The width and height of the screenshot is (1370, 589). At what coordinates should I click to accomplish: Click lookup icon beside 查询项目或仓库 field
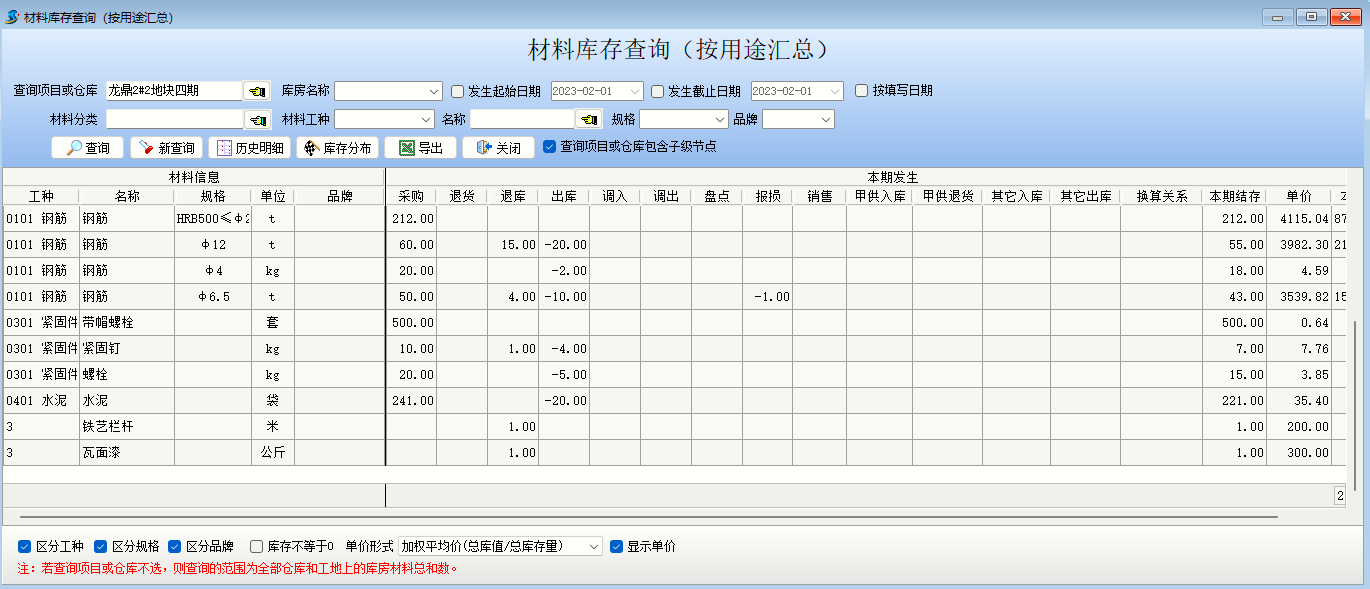pyautogui.click(x=257, y=91)
